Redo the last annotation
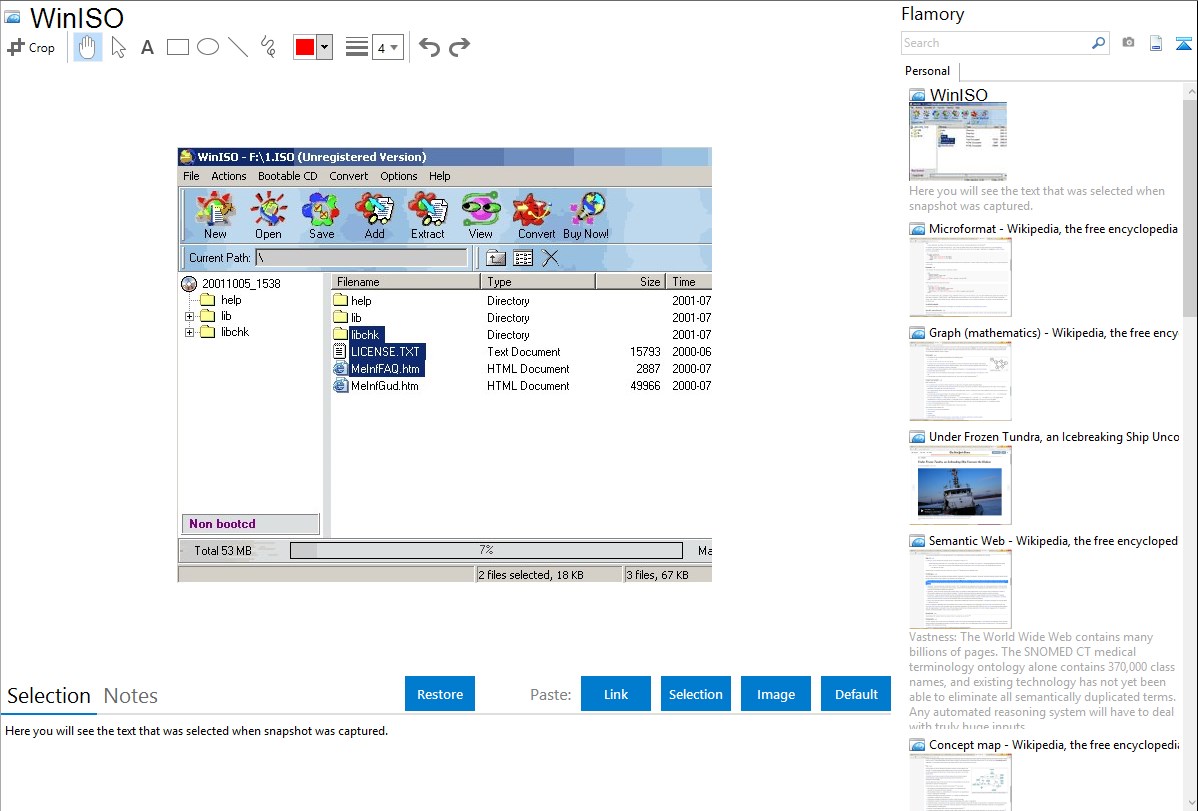1198x811 pixels. (x=459, y=47)
